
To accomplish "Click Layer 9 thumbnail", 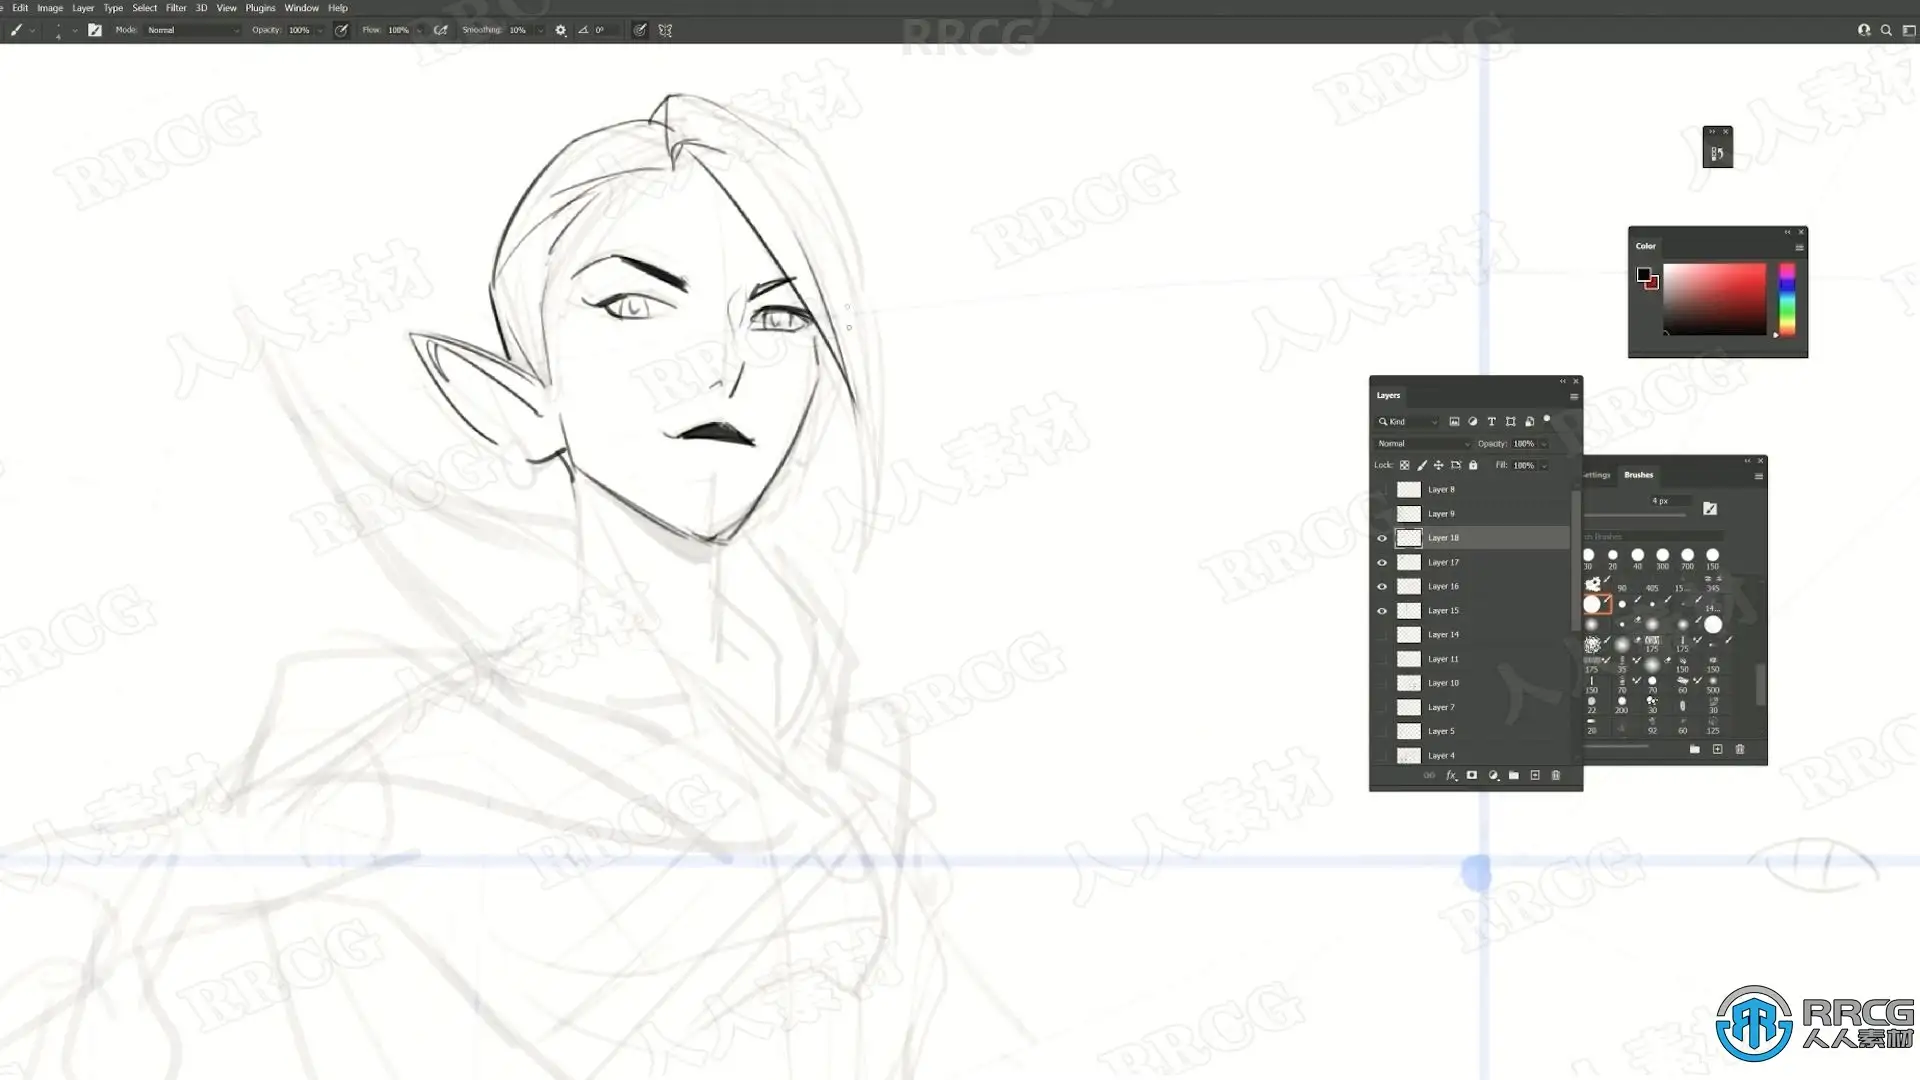I will pyautogui.click(x=1409, y=514).
